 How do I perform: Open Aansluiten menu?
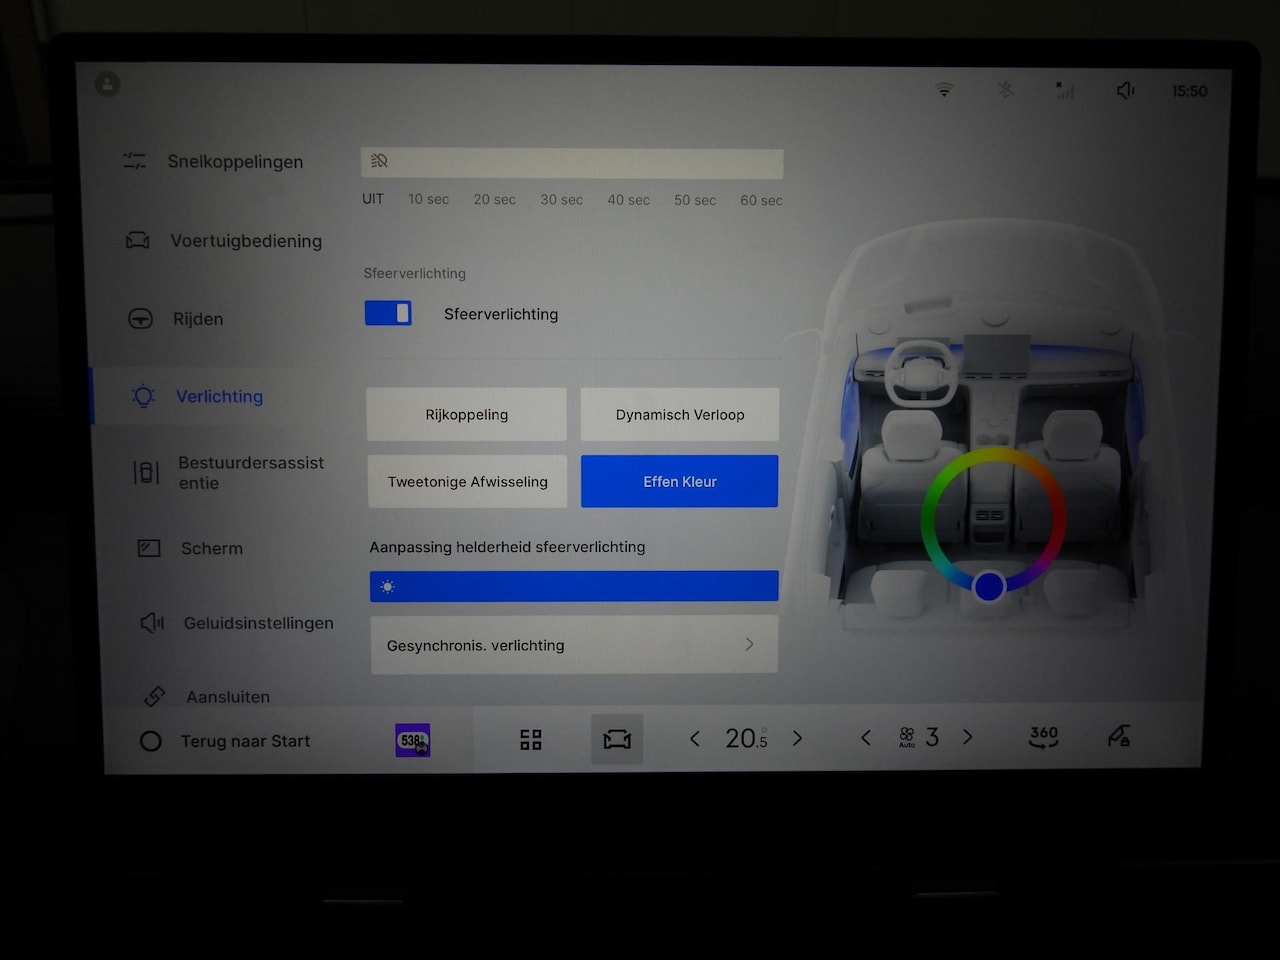206,696
